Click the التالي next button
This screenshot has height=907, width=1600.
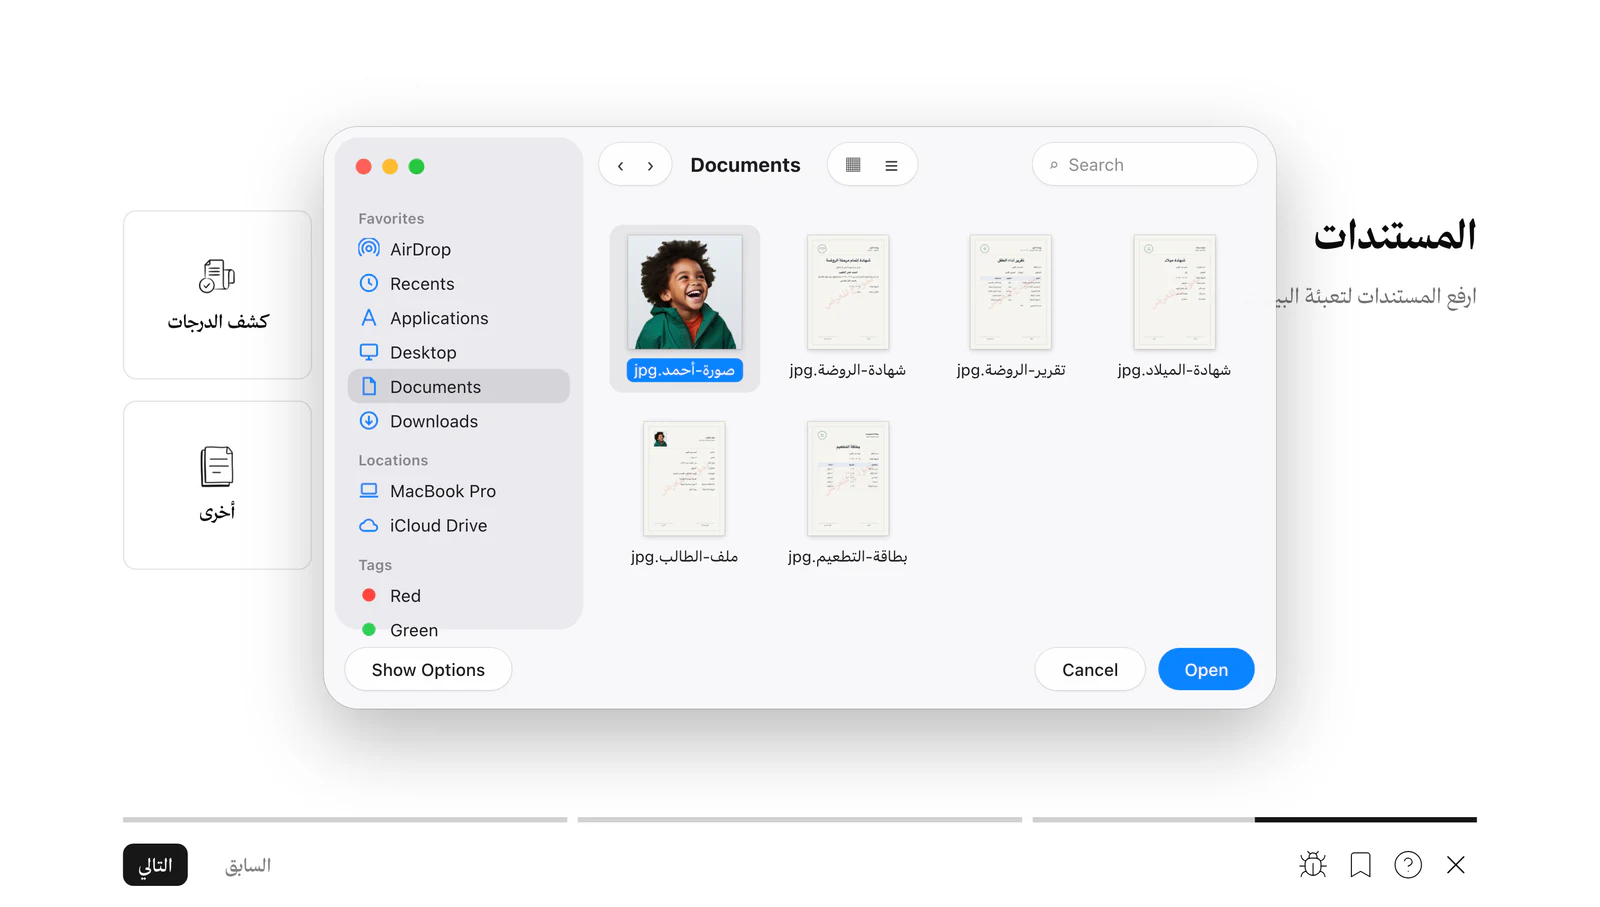155,865
